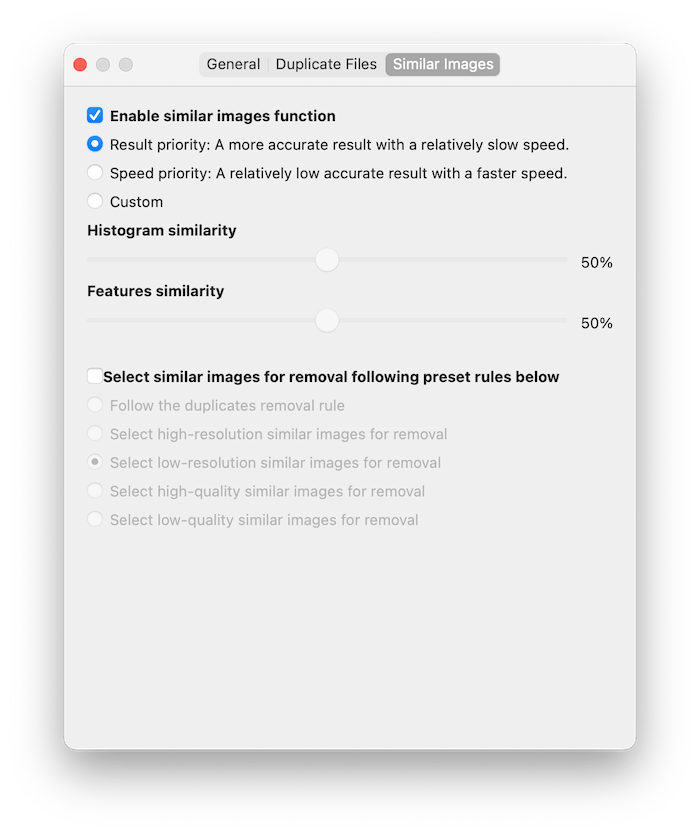
Task: Click the Histogram similarity slider track right end
Action: tap(564, 260)
